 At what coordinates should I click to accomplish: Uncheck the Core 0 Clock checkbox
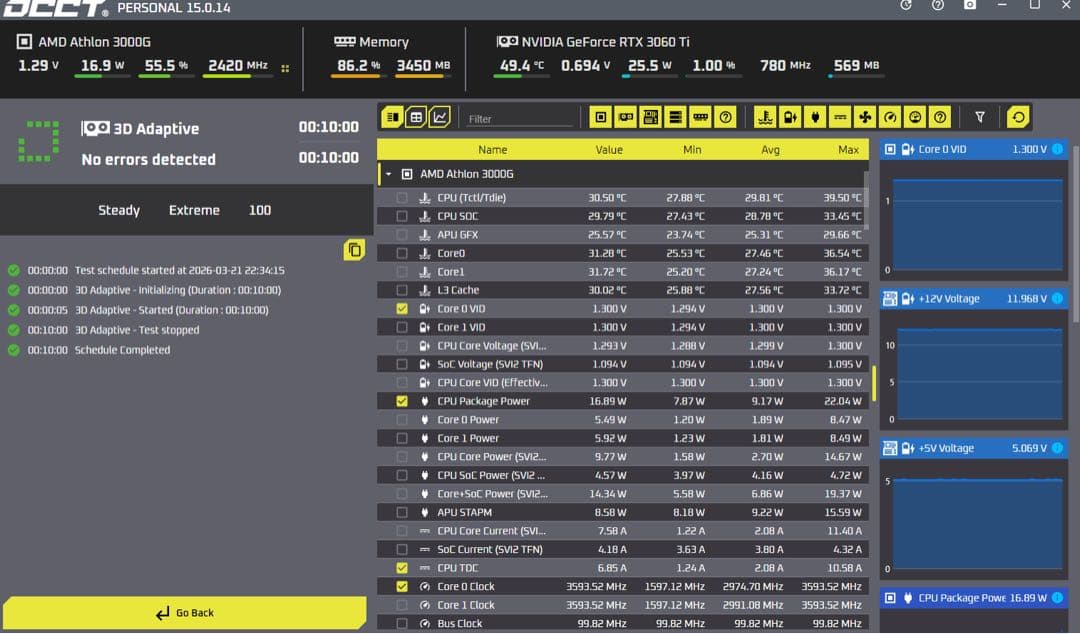point(402,586)
